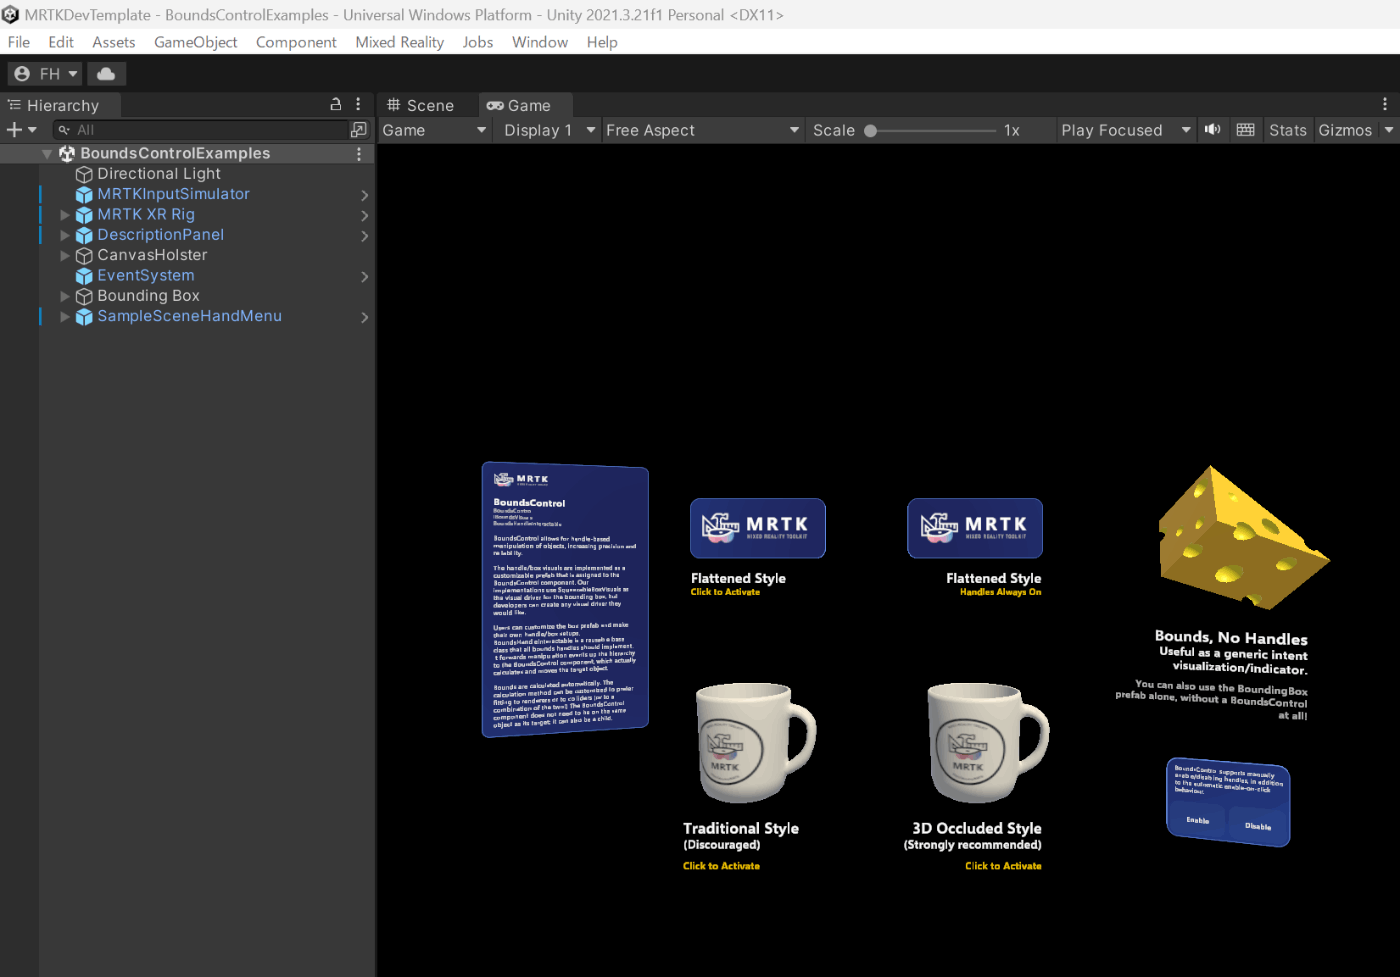Open EventSystem prefab arrow

[364, 277]
